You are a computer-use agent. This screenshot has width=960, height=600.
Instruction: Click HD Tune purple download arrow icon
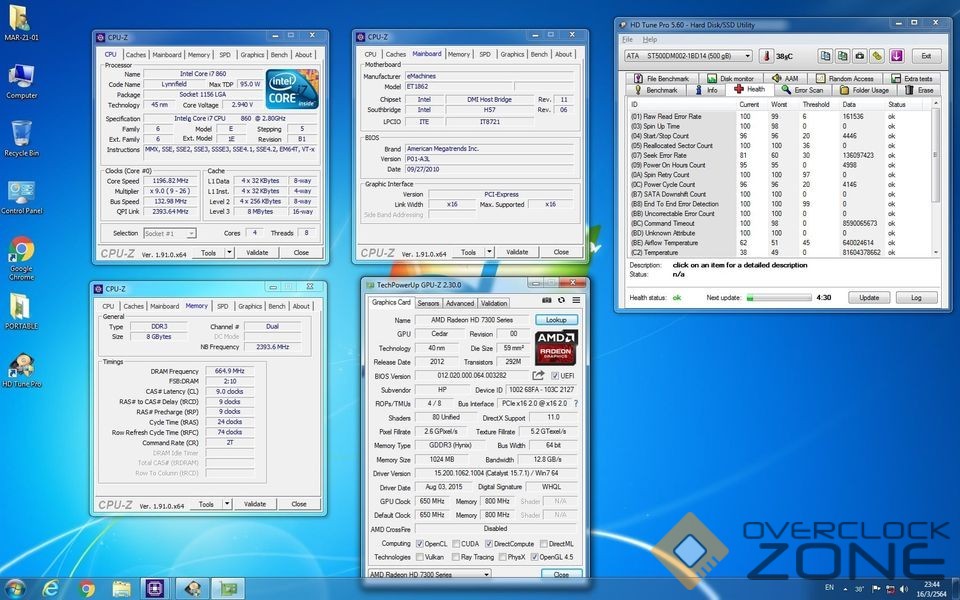[x=896, y=56]
